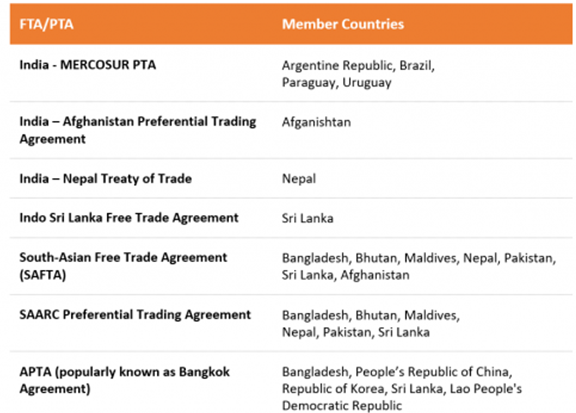Click South-Asian Free Trade Agreement title
The height and width of the screenshot is (413, 576).
tap(123, 258)
